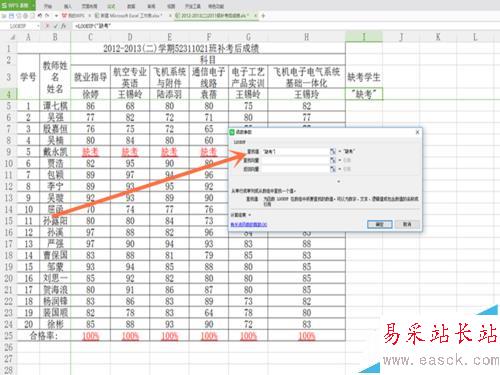500x375 pixels.
Task: Click 取消 button in function arguments dialog
Action: (x=407, y=224)
